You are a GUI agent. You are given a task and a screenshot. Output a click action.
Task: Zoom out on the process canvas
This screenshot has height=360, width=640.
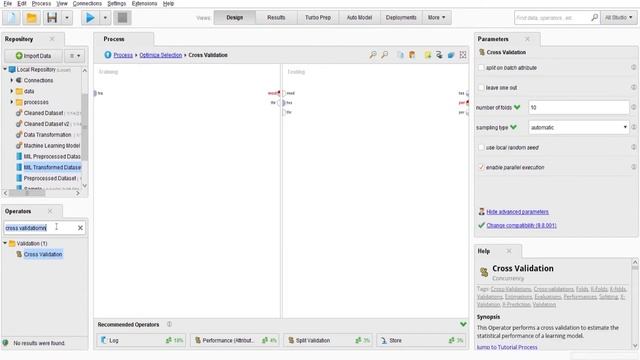pyautogui.click(x=384, y=55)
